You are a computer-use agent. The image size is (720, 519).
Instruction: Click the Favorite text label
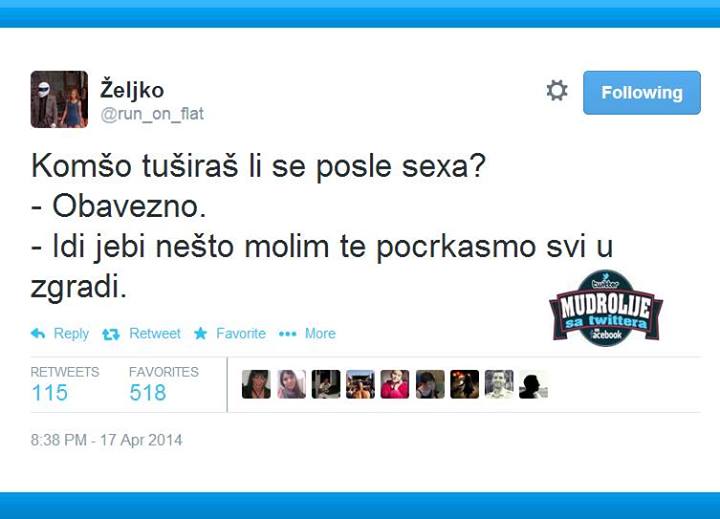coord(241,333)
